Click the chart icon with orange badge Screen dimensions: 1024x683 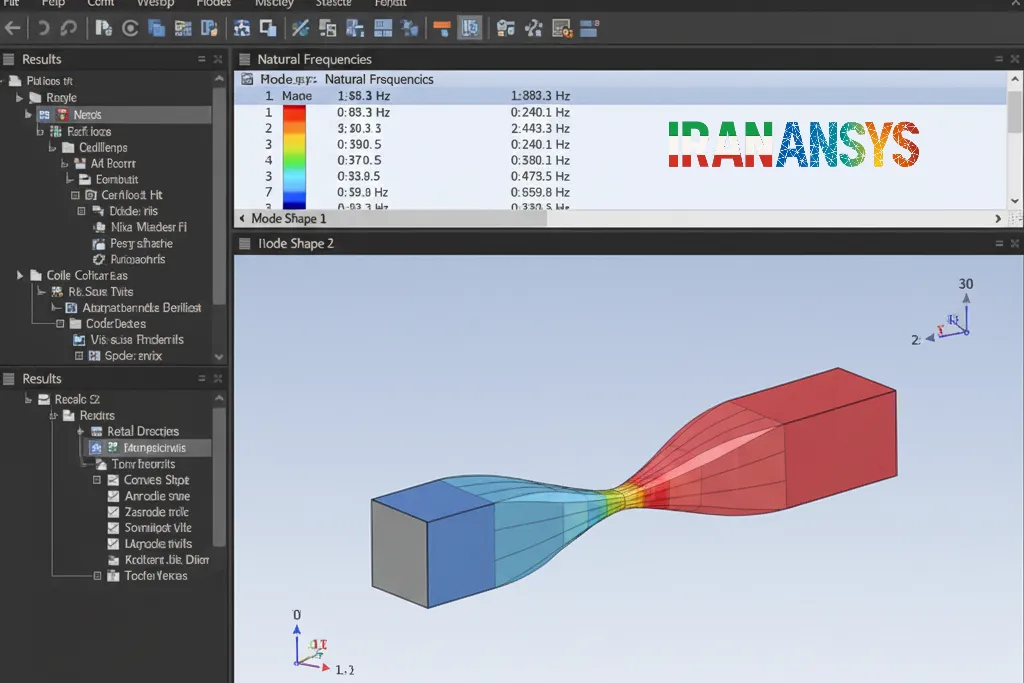click(562, 28)
